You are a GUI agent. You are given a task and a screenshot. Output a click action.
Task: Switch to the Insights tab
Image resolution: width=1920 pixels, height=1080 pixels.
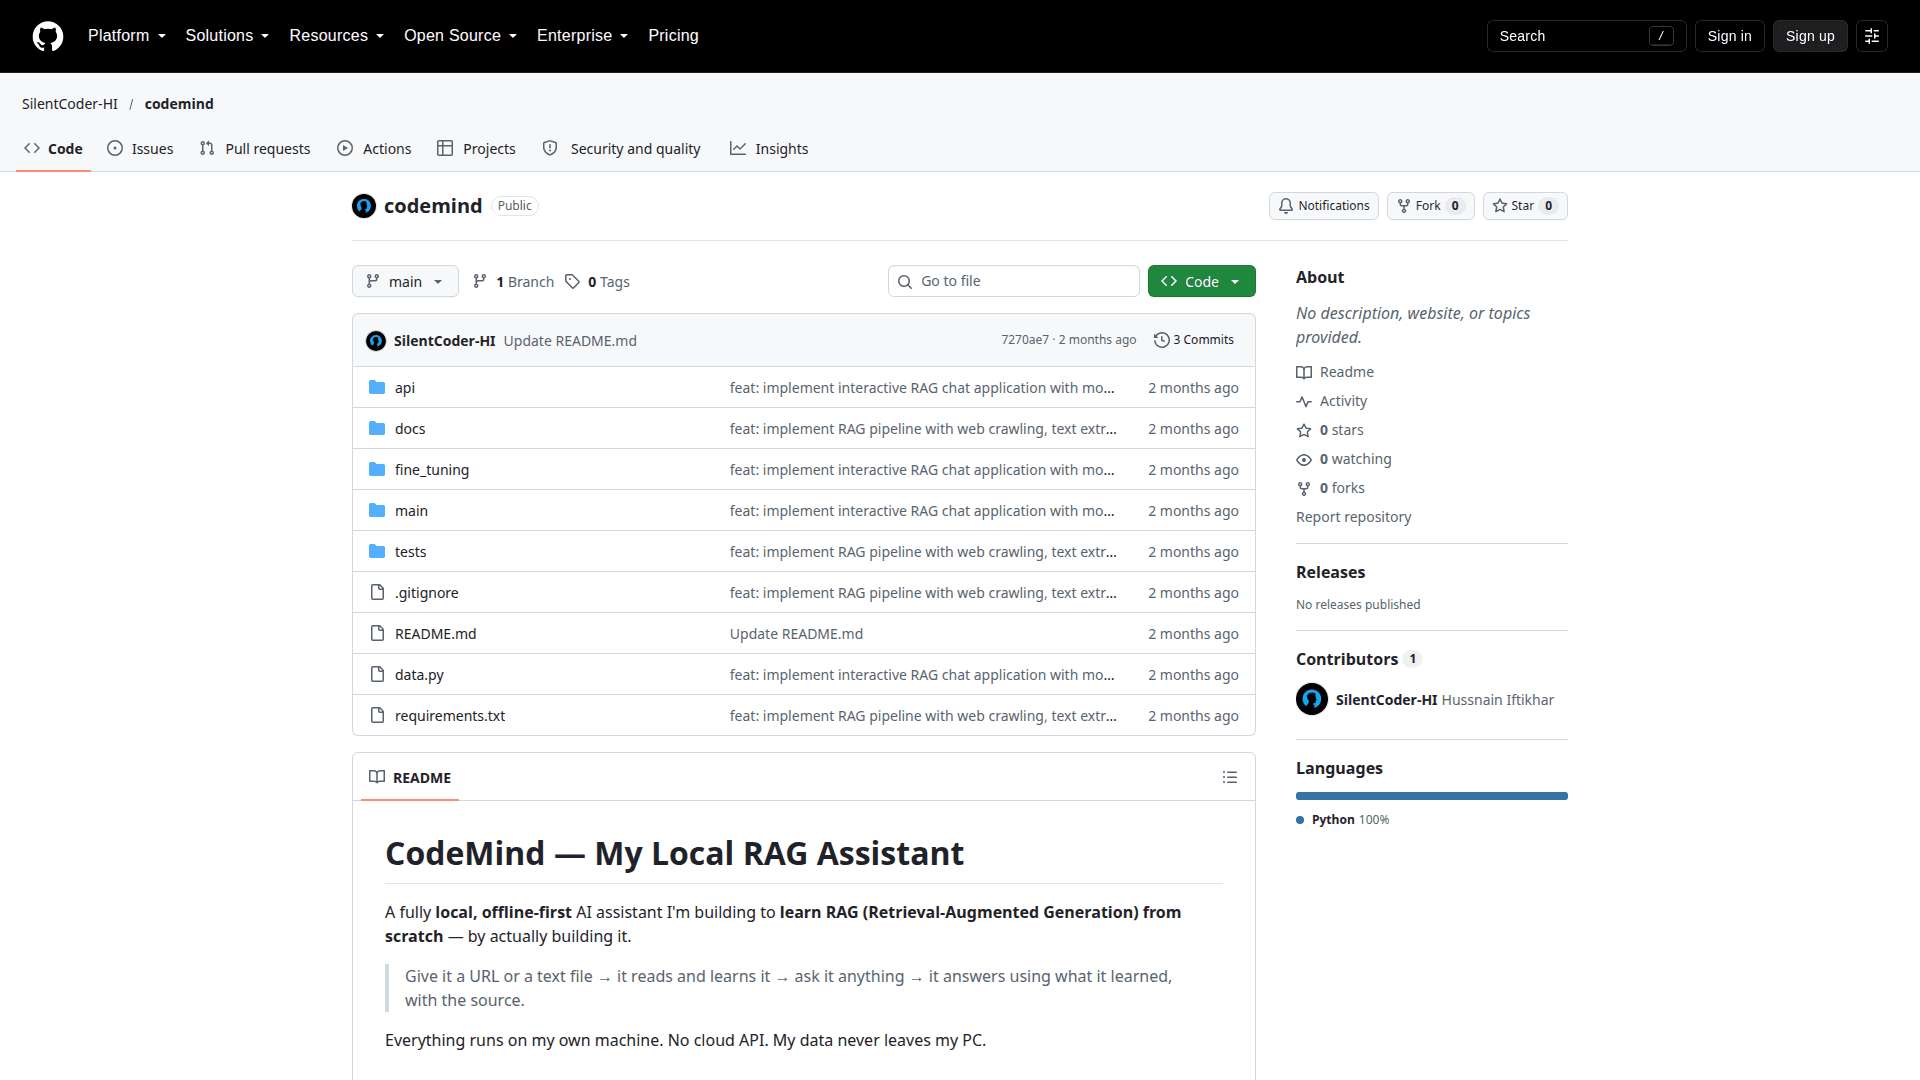[769, 149]
